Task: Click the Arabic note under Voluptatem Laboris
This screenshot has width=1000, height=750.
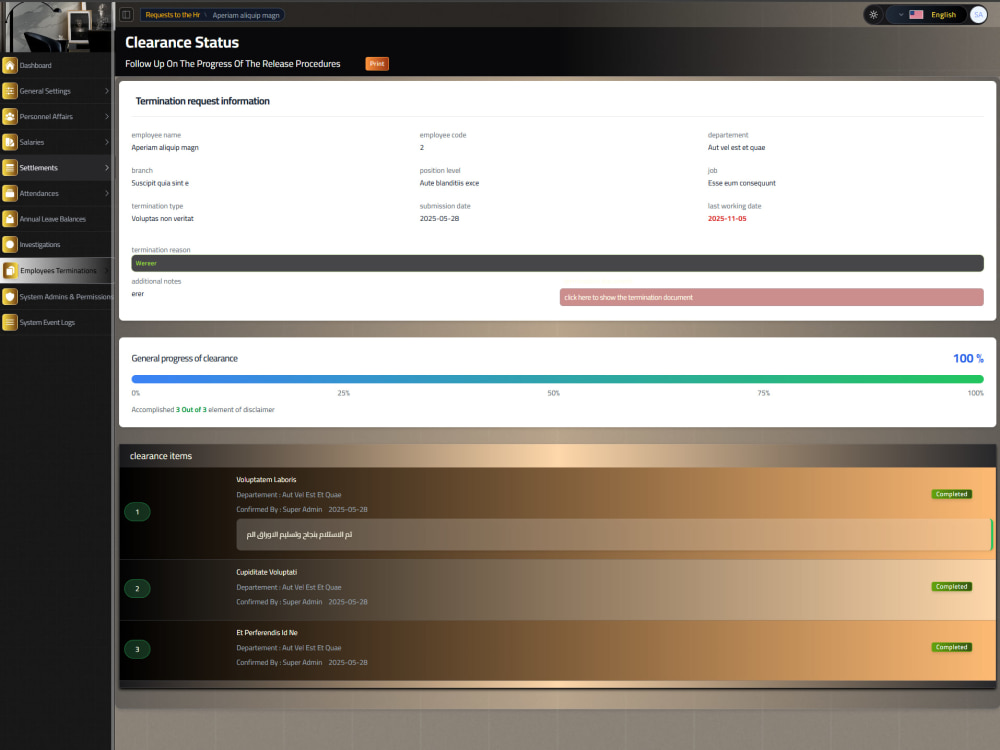Action: [614, 534]
